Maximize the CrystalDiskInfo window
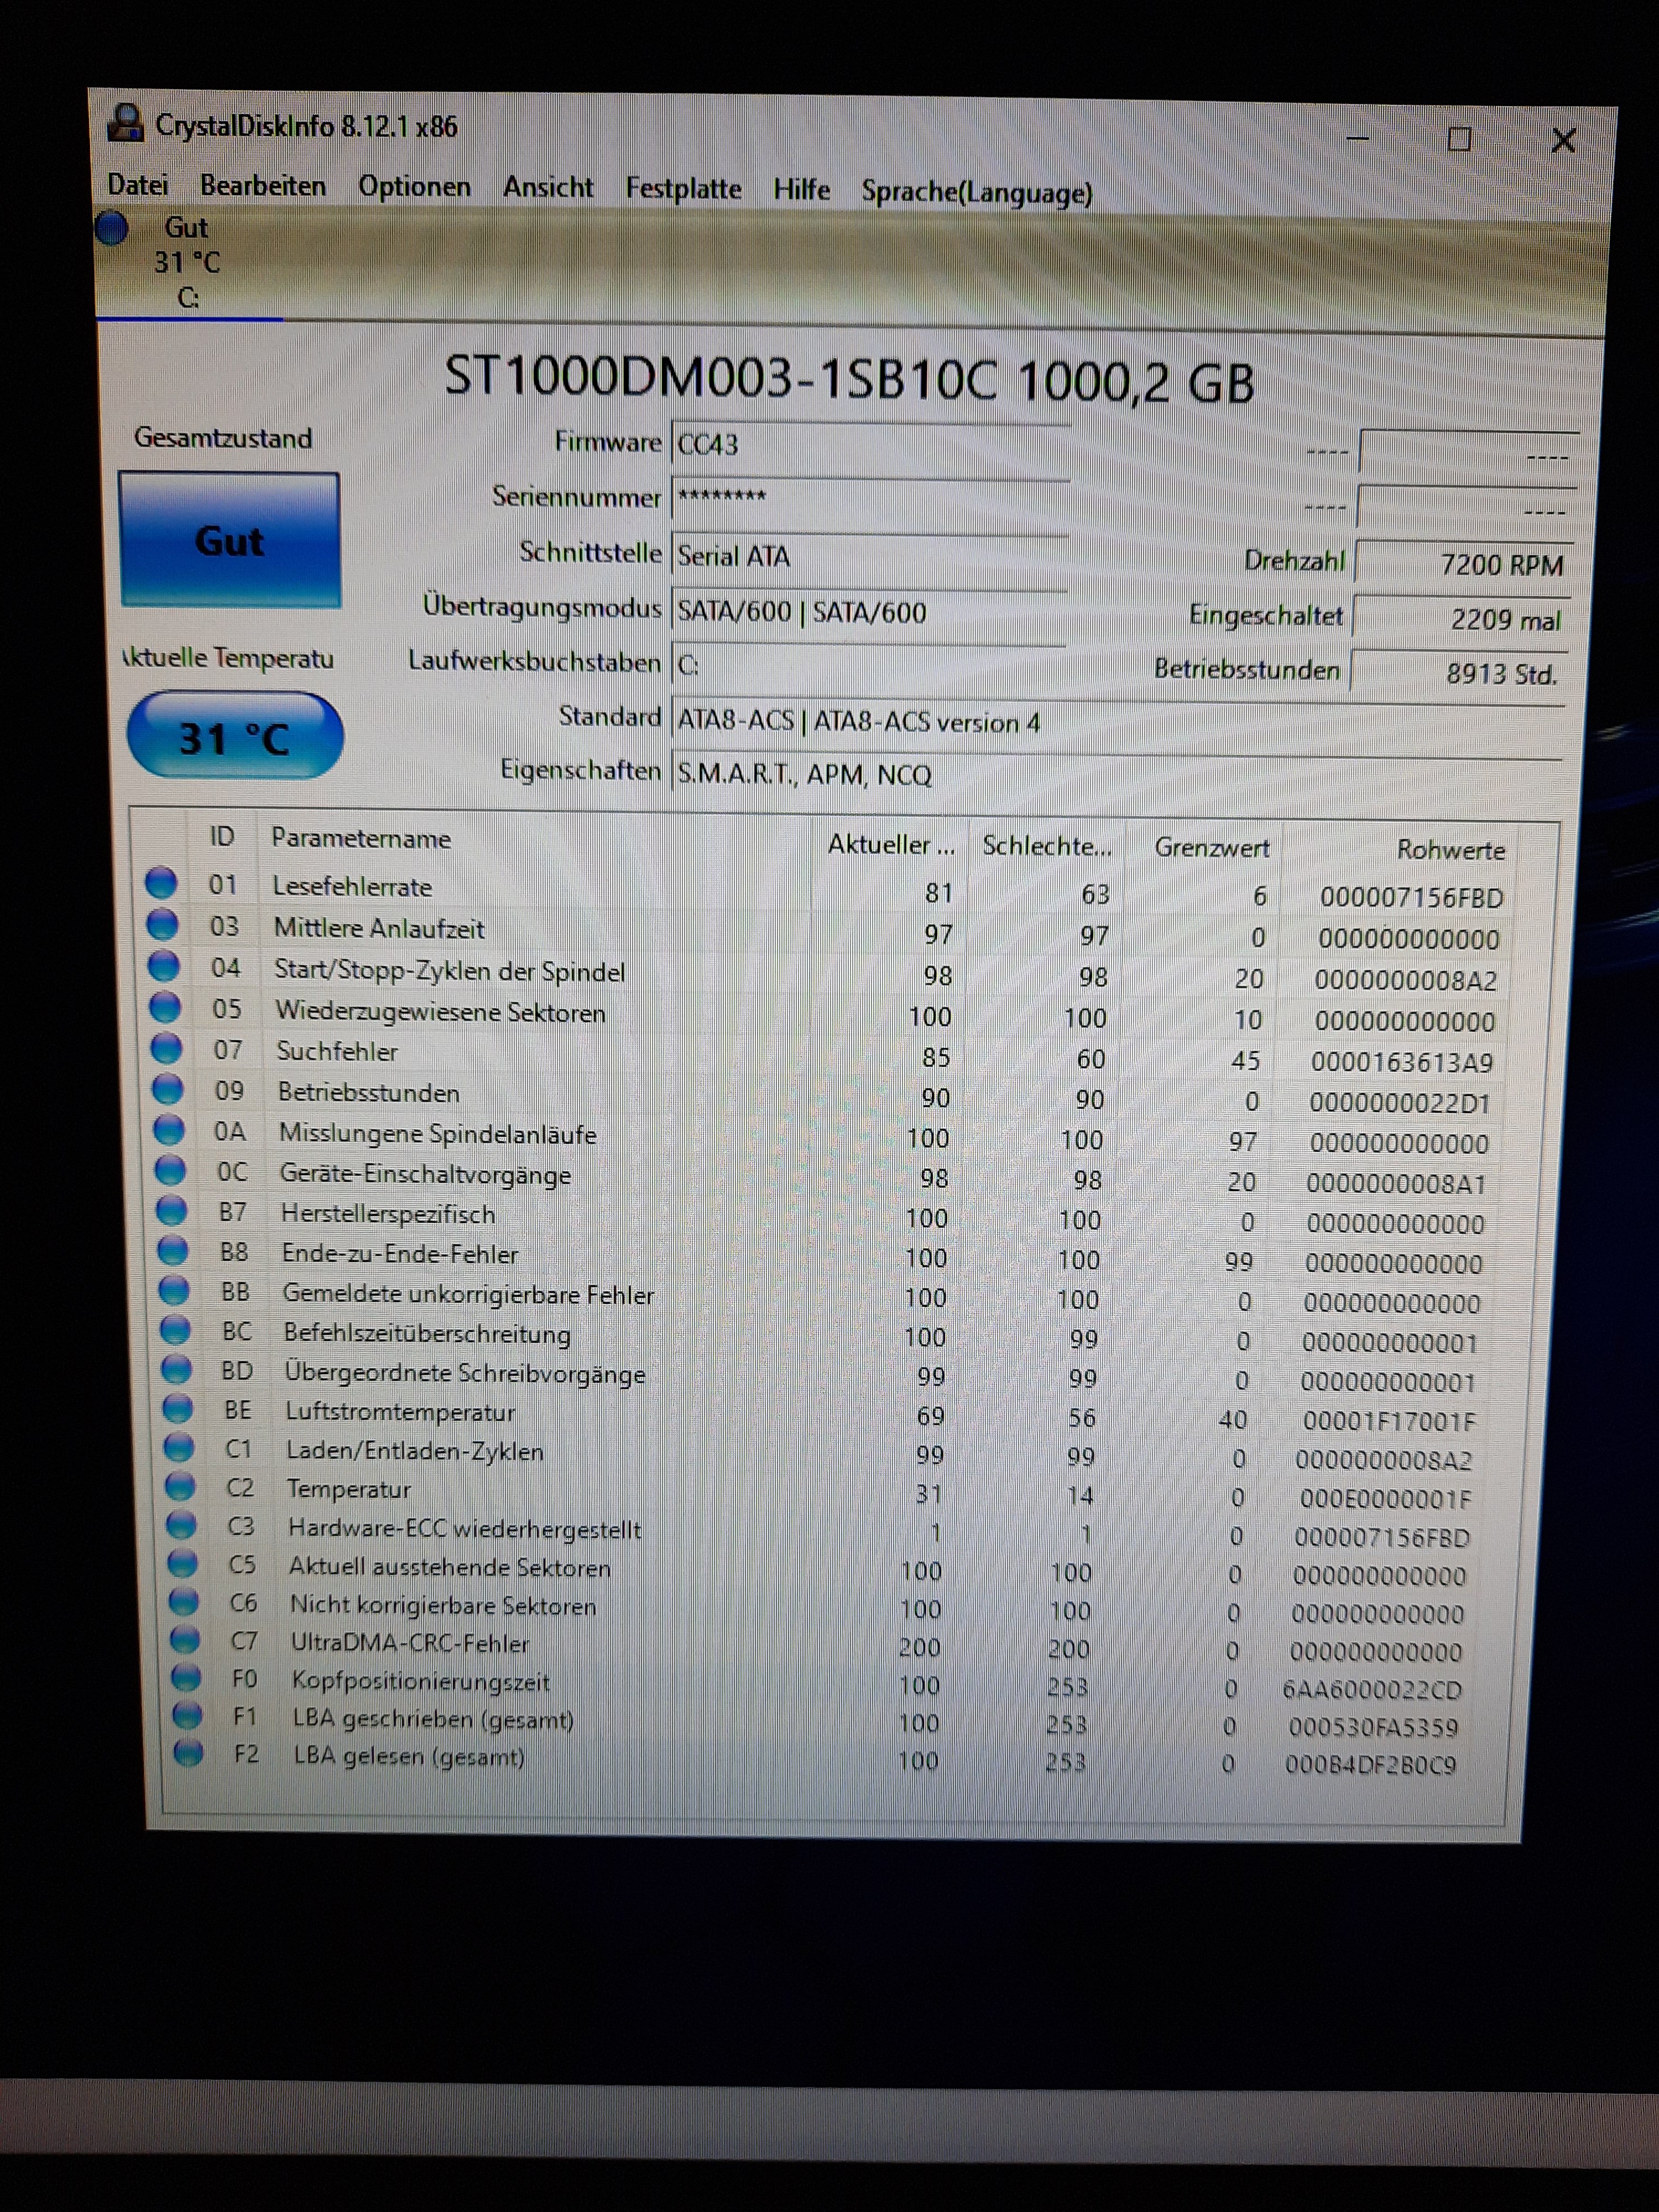 pyautogui.click(x=1459, y=139)
